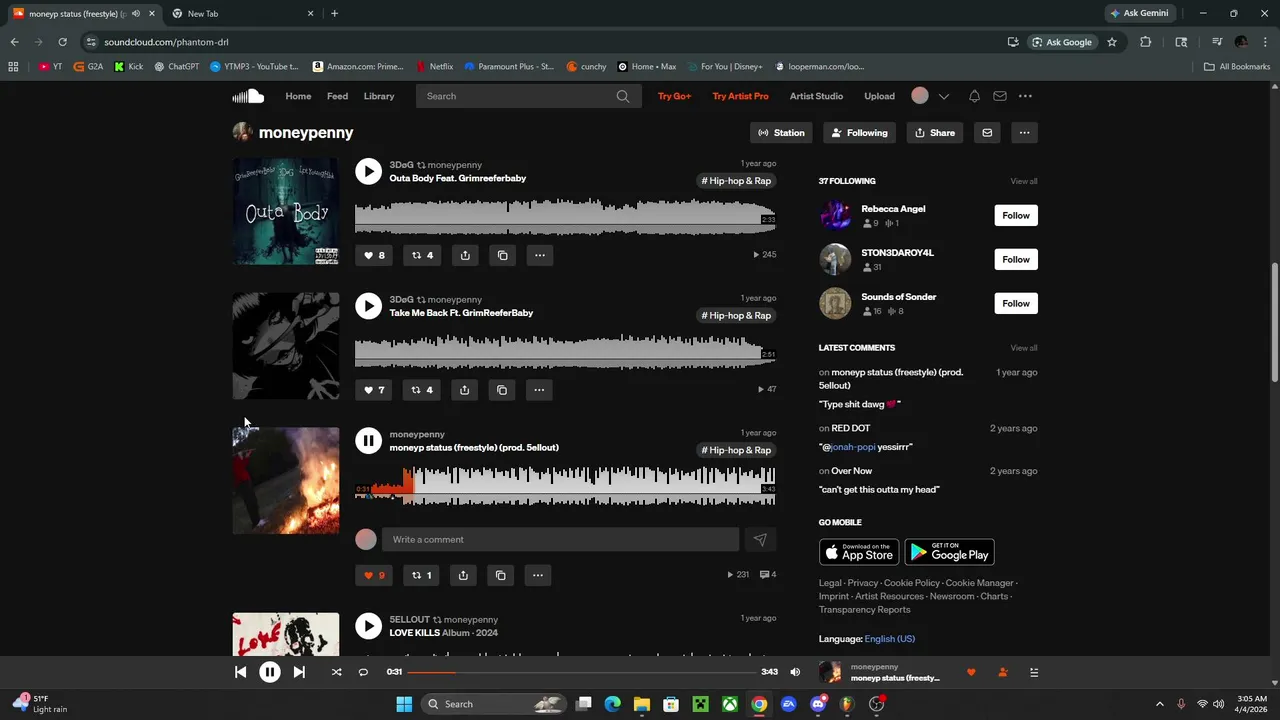Toggle repeat in player bar
Image resolution: width=1280 pixels, height=720 pixels.
click(363, 672)
